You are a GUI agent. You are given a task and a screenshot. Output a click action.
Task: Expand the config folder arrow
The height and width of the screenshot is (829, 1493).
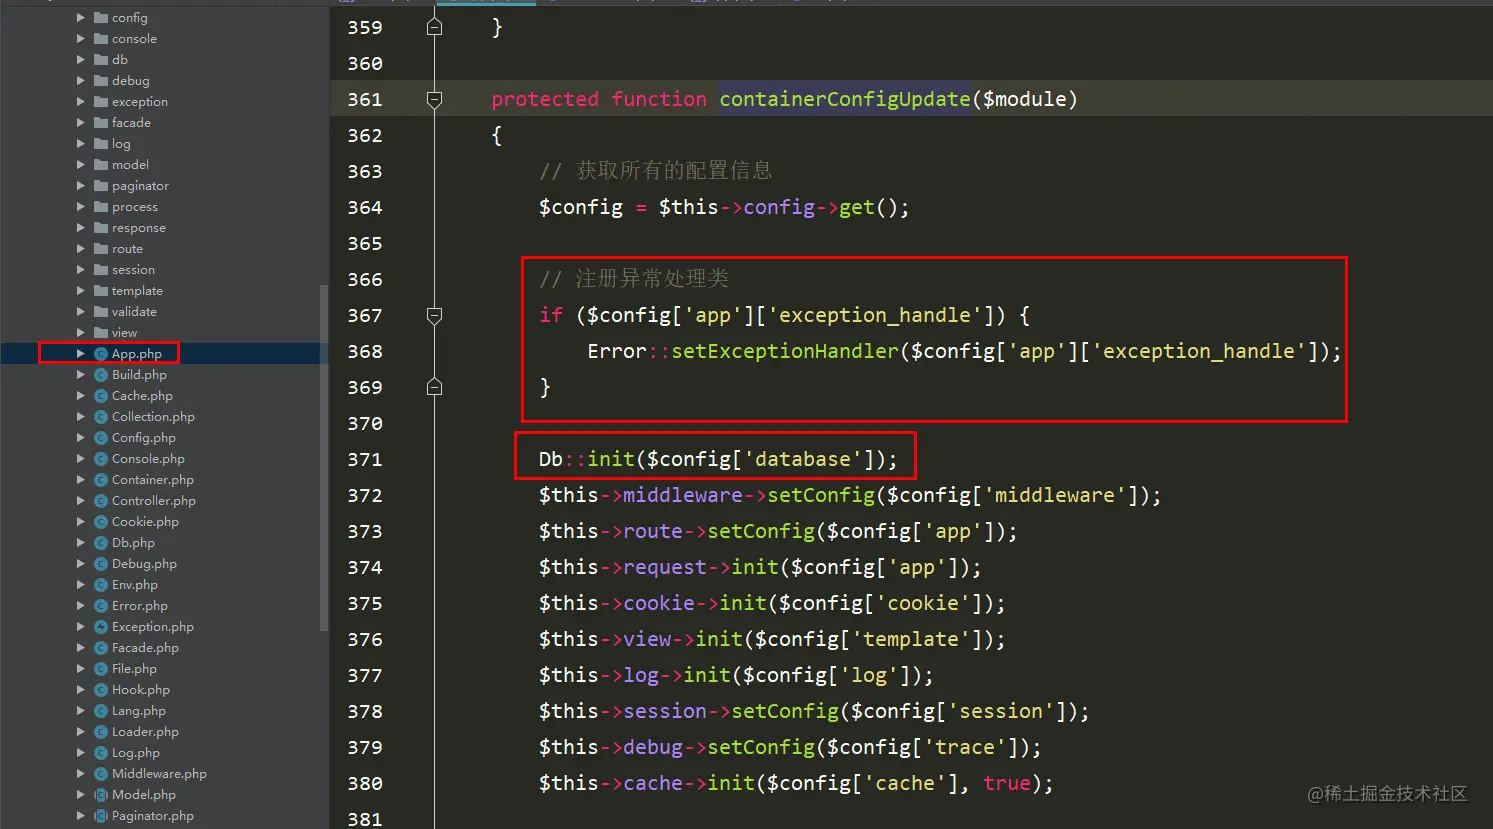pyautogui.click(x=81, y=18)
